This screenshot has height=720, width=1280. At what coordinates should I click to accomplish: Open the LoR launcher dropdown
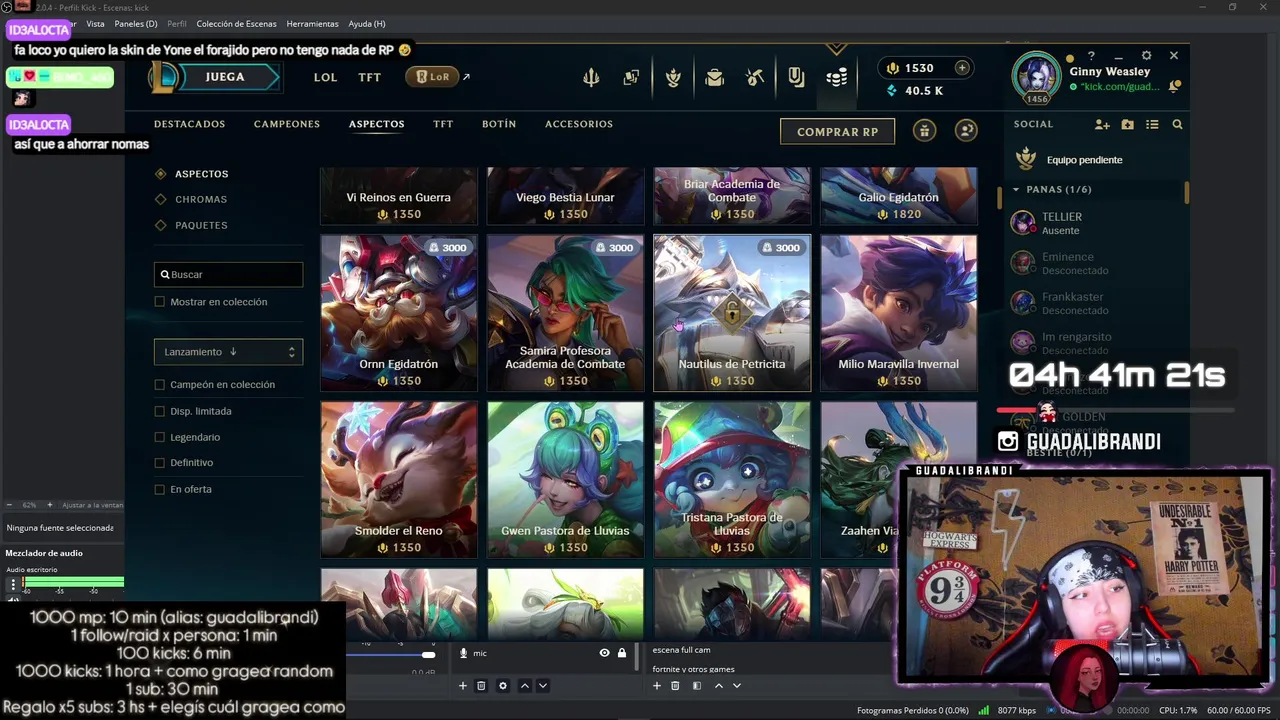(431, 77)
